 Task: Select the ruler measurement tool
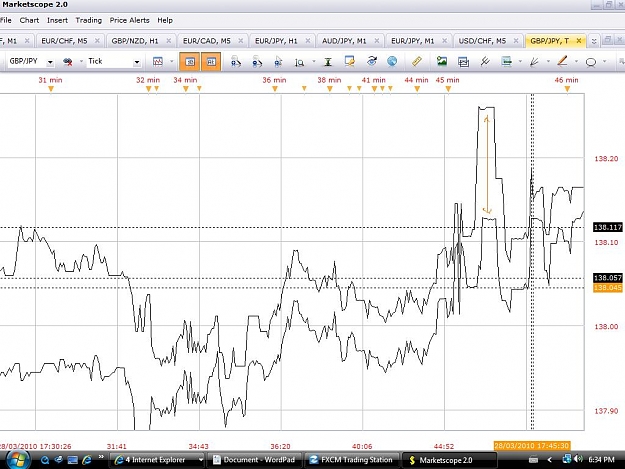point(417,61)
